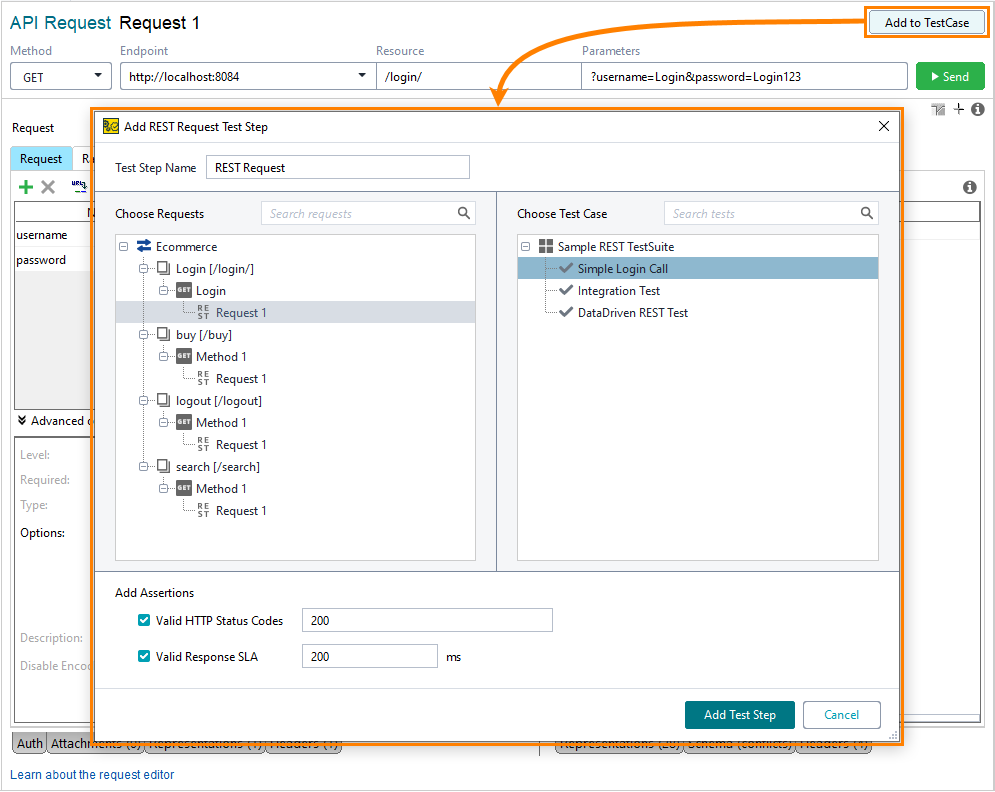Click the URL options icon above parameters
The width and height of the screenshot is (995, 792).
[x=77, y=187]
